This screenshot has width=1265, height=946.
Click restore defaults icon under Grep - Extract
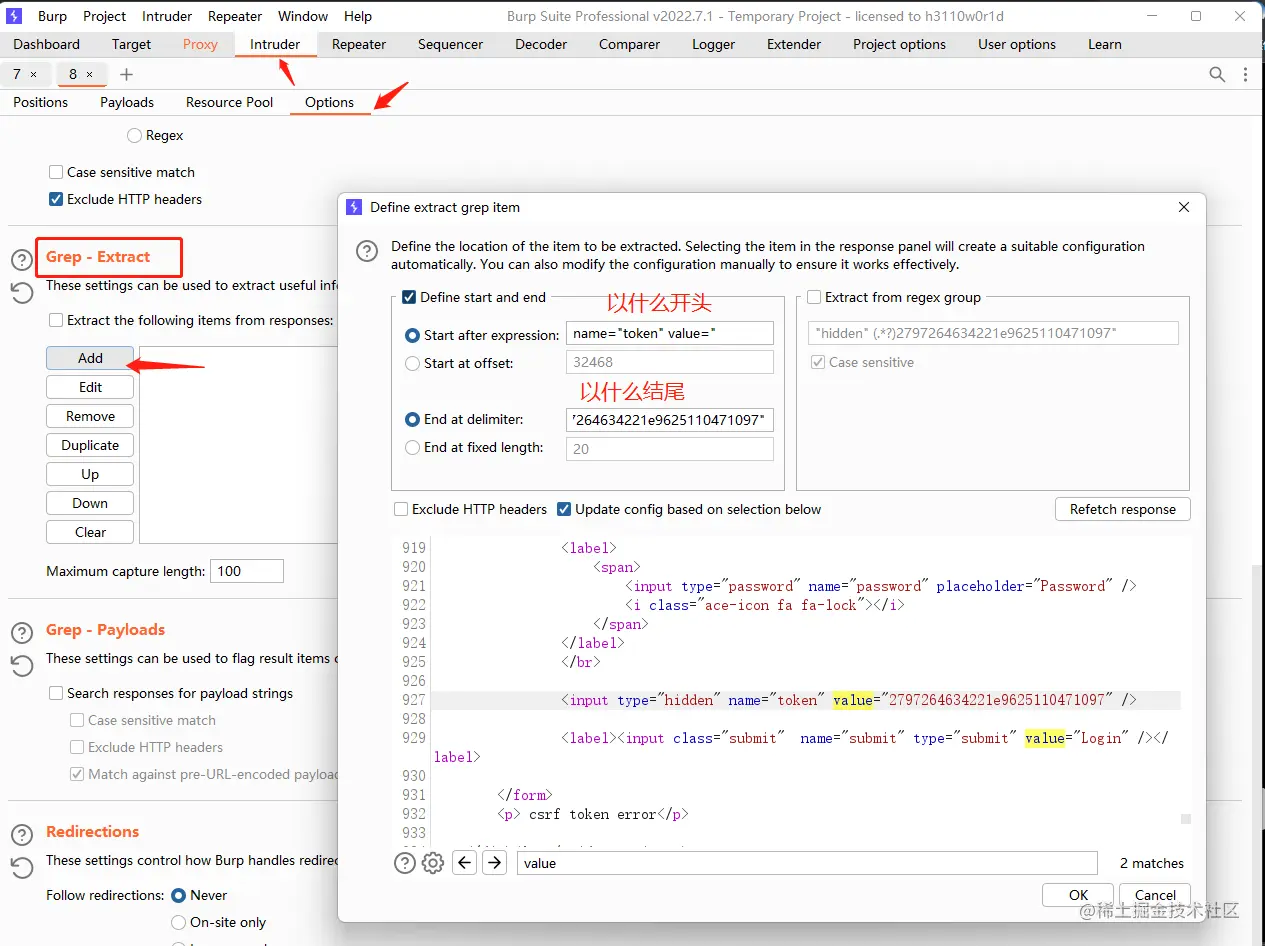[22, 292]
